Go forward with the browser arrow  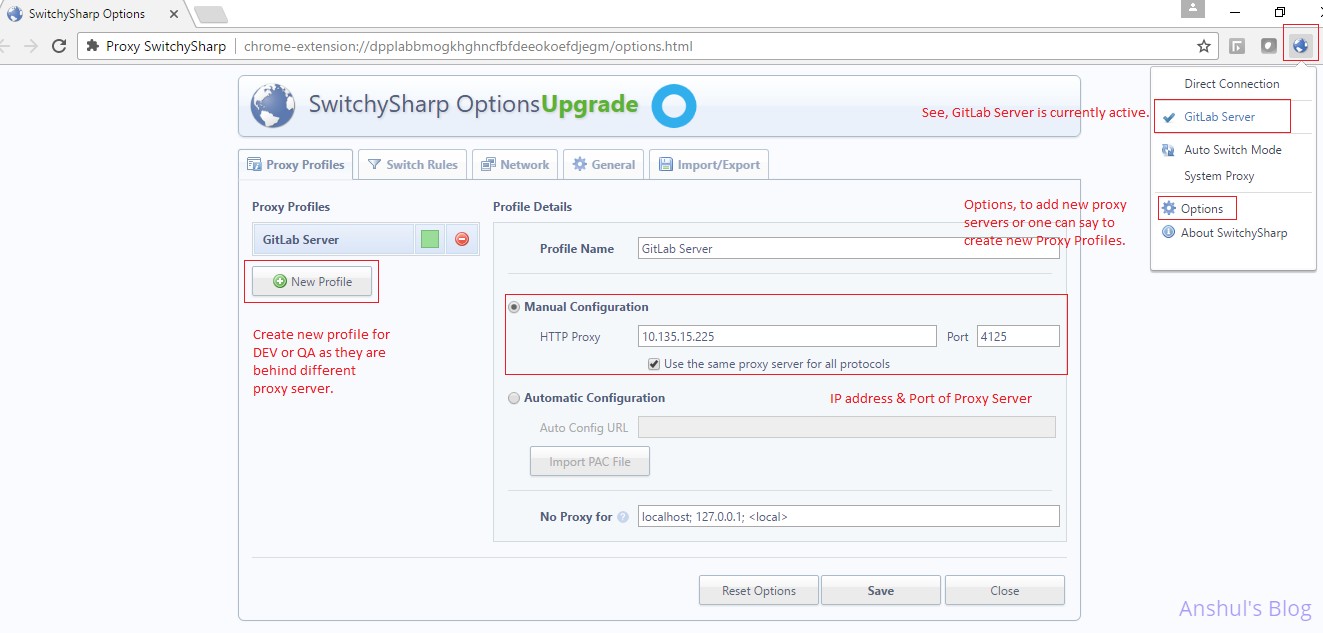[30, 46]
